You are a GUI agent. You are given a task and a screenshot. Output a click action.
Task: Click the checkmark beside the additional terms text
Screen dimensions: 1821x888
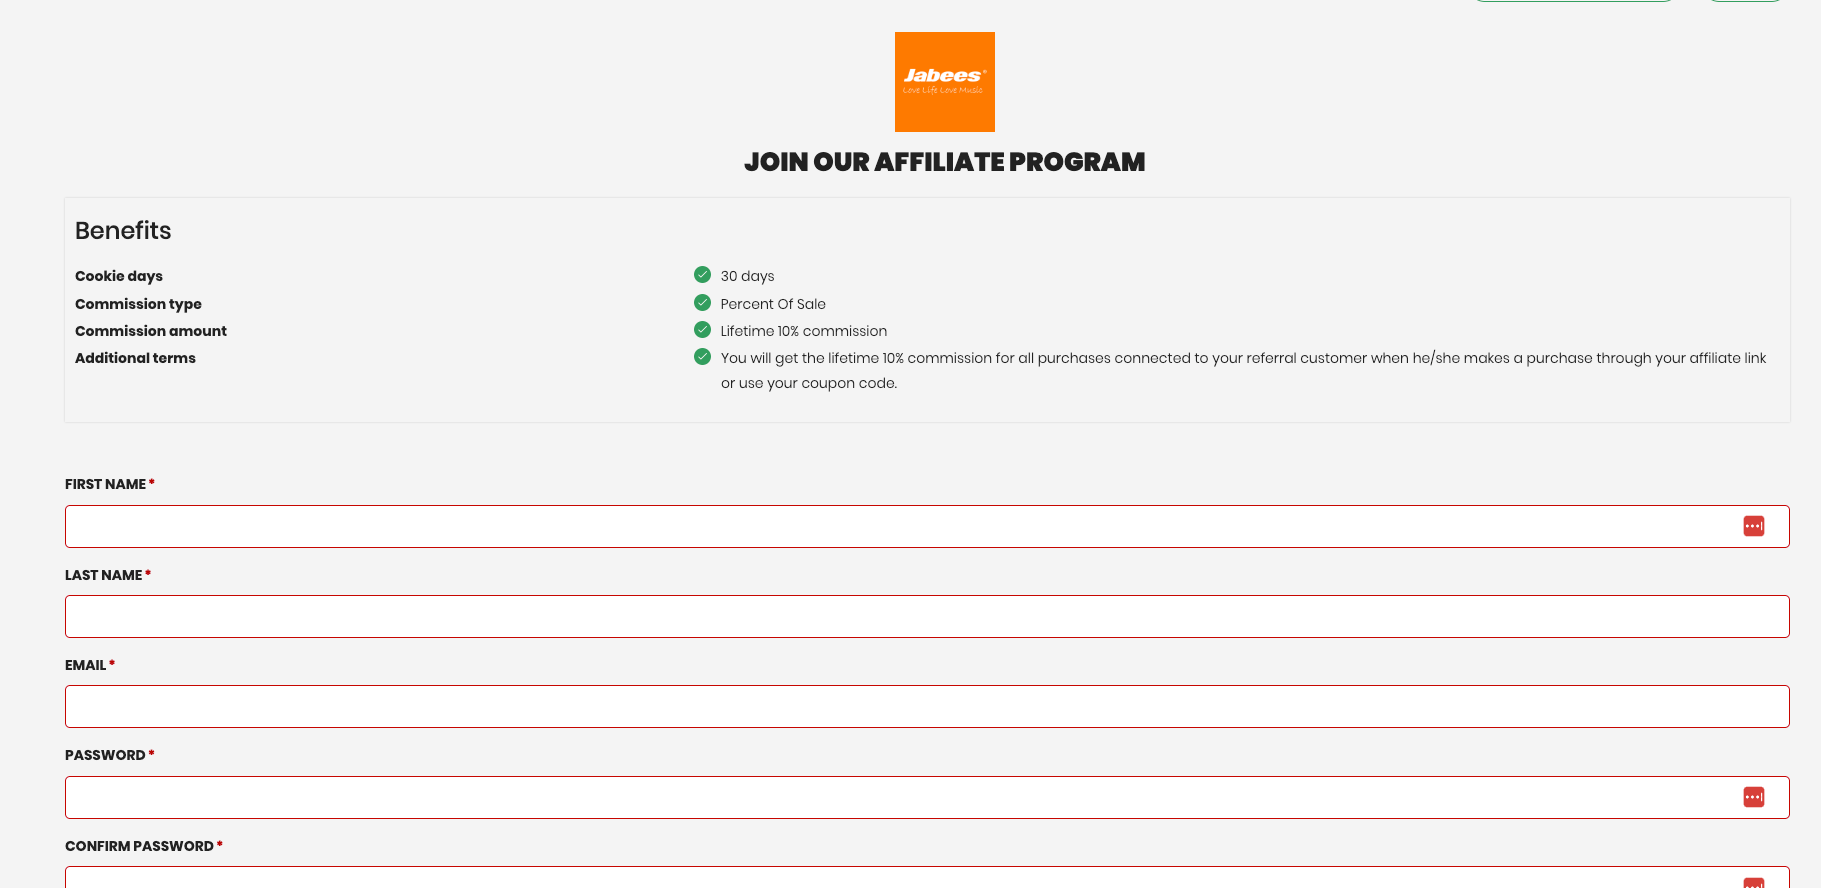click(702, 357)
